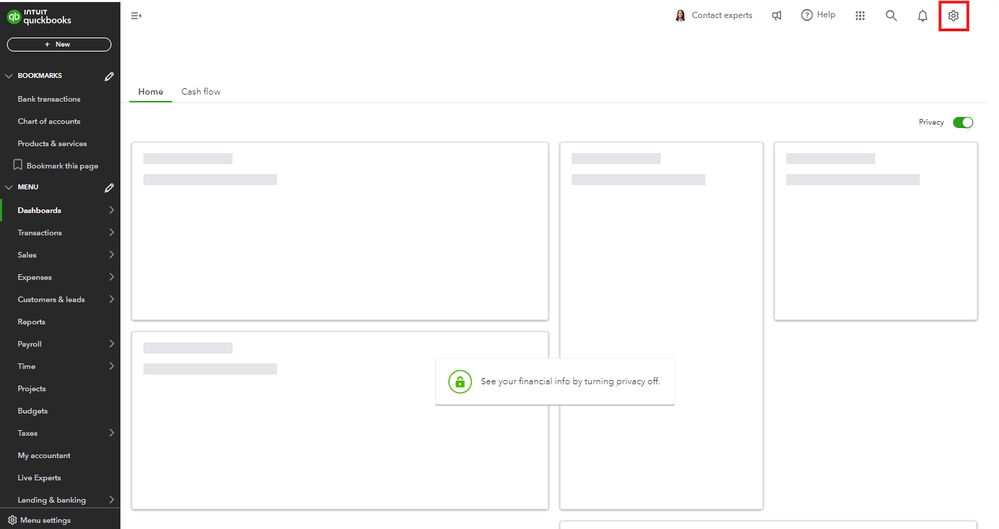Click the Help label

(x=826, y=15)
